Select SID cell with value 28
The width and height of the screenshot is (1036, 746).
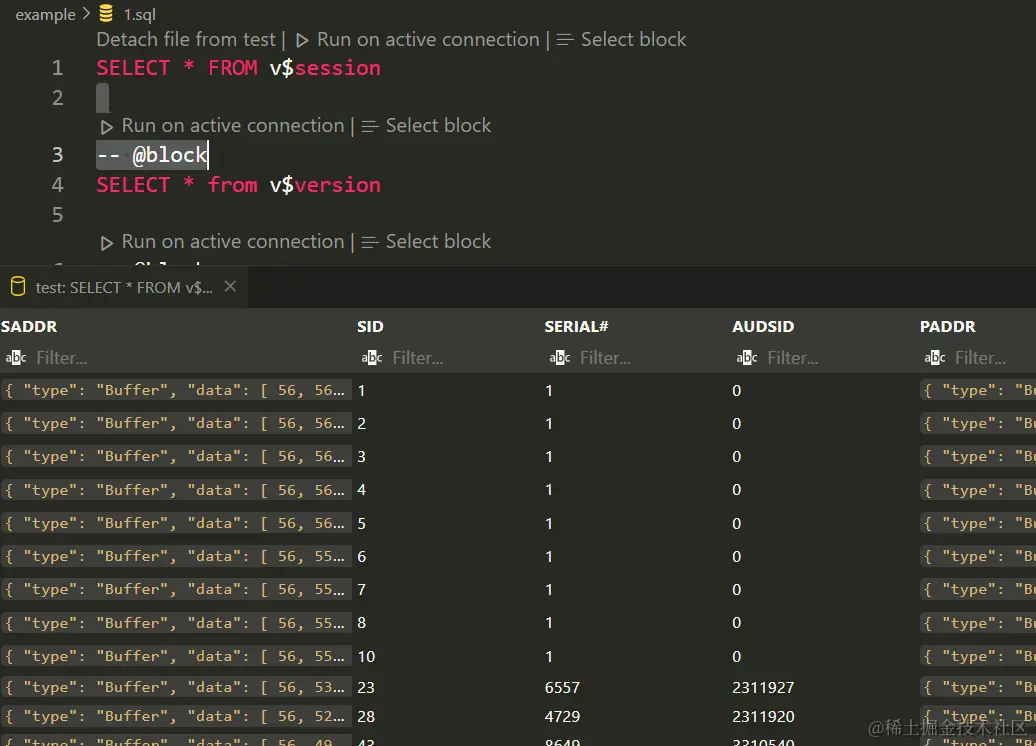366,716
